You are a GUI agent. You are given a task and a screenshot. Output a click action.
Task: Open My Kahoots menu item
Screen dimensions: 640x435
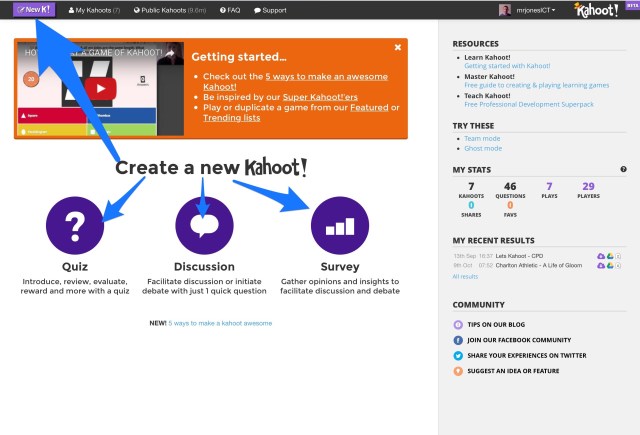pyautogui.click(x=94, y=10)
